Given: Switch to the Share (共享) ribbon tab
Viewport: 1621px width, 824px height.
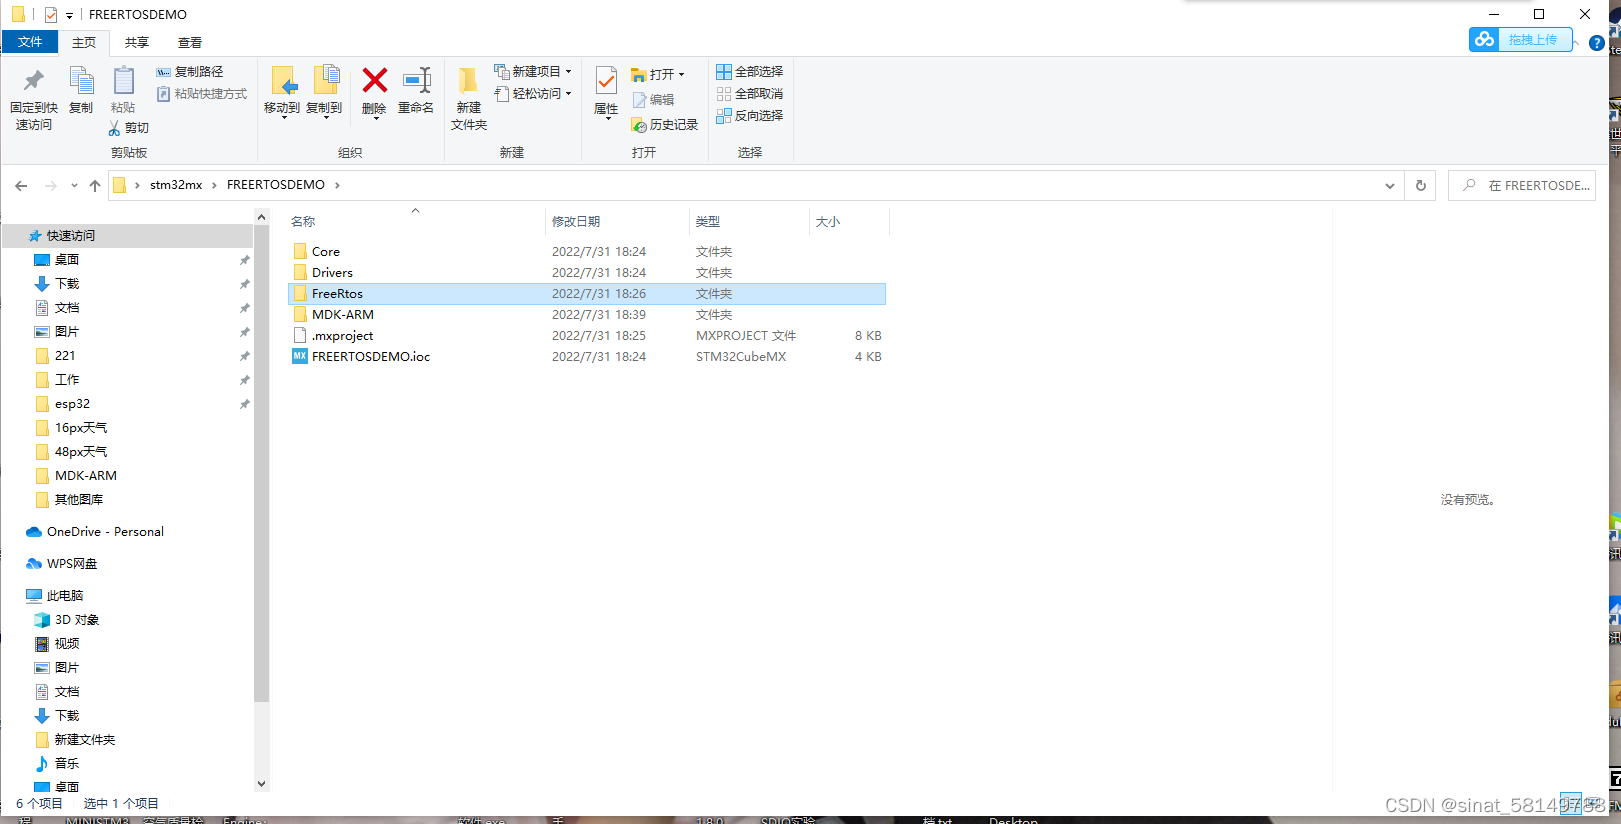Looking at the screenshot, I should [137, 43].
